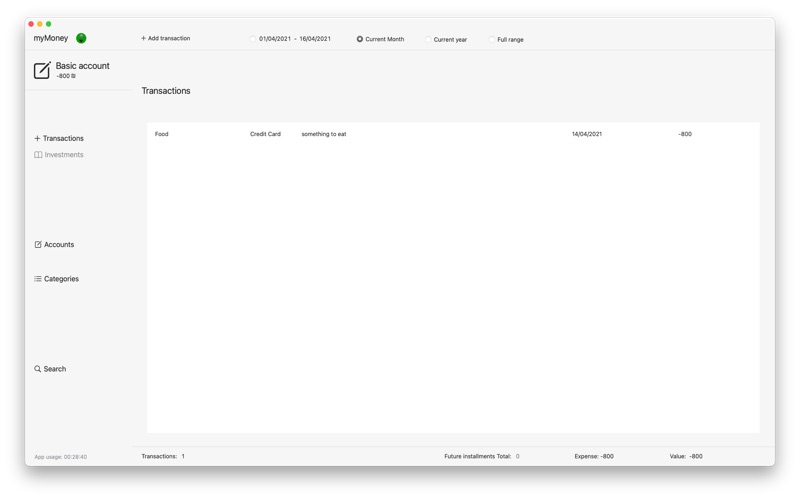The image size is (800, 500).
Task: Click the end date 16/04/2021
Action: 315,39
